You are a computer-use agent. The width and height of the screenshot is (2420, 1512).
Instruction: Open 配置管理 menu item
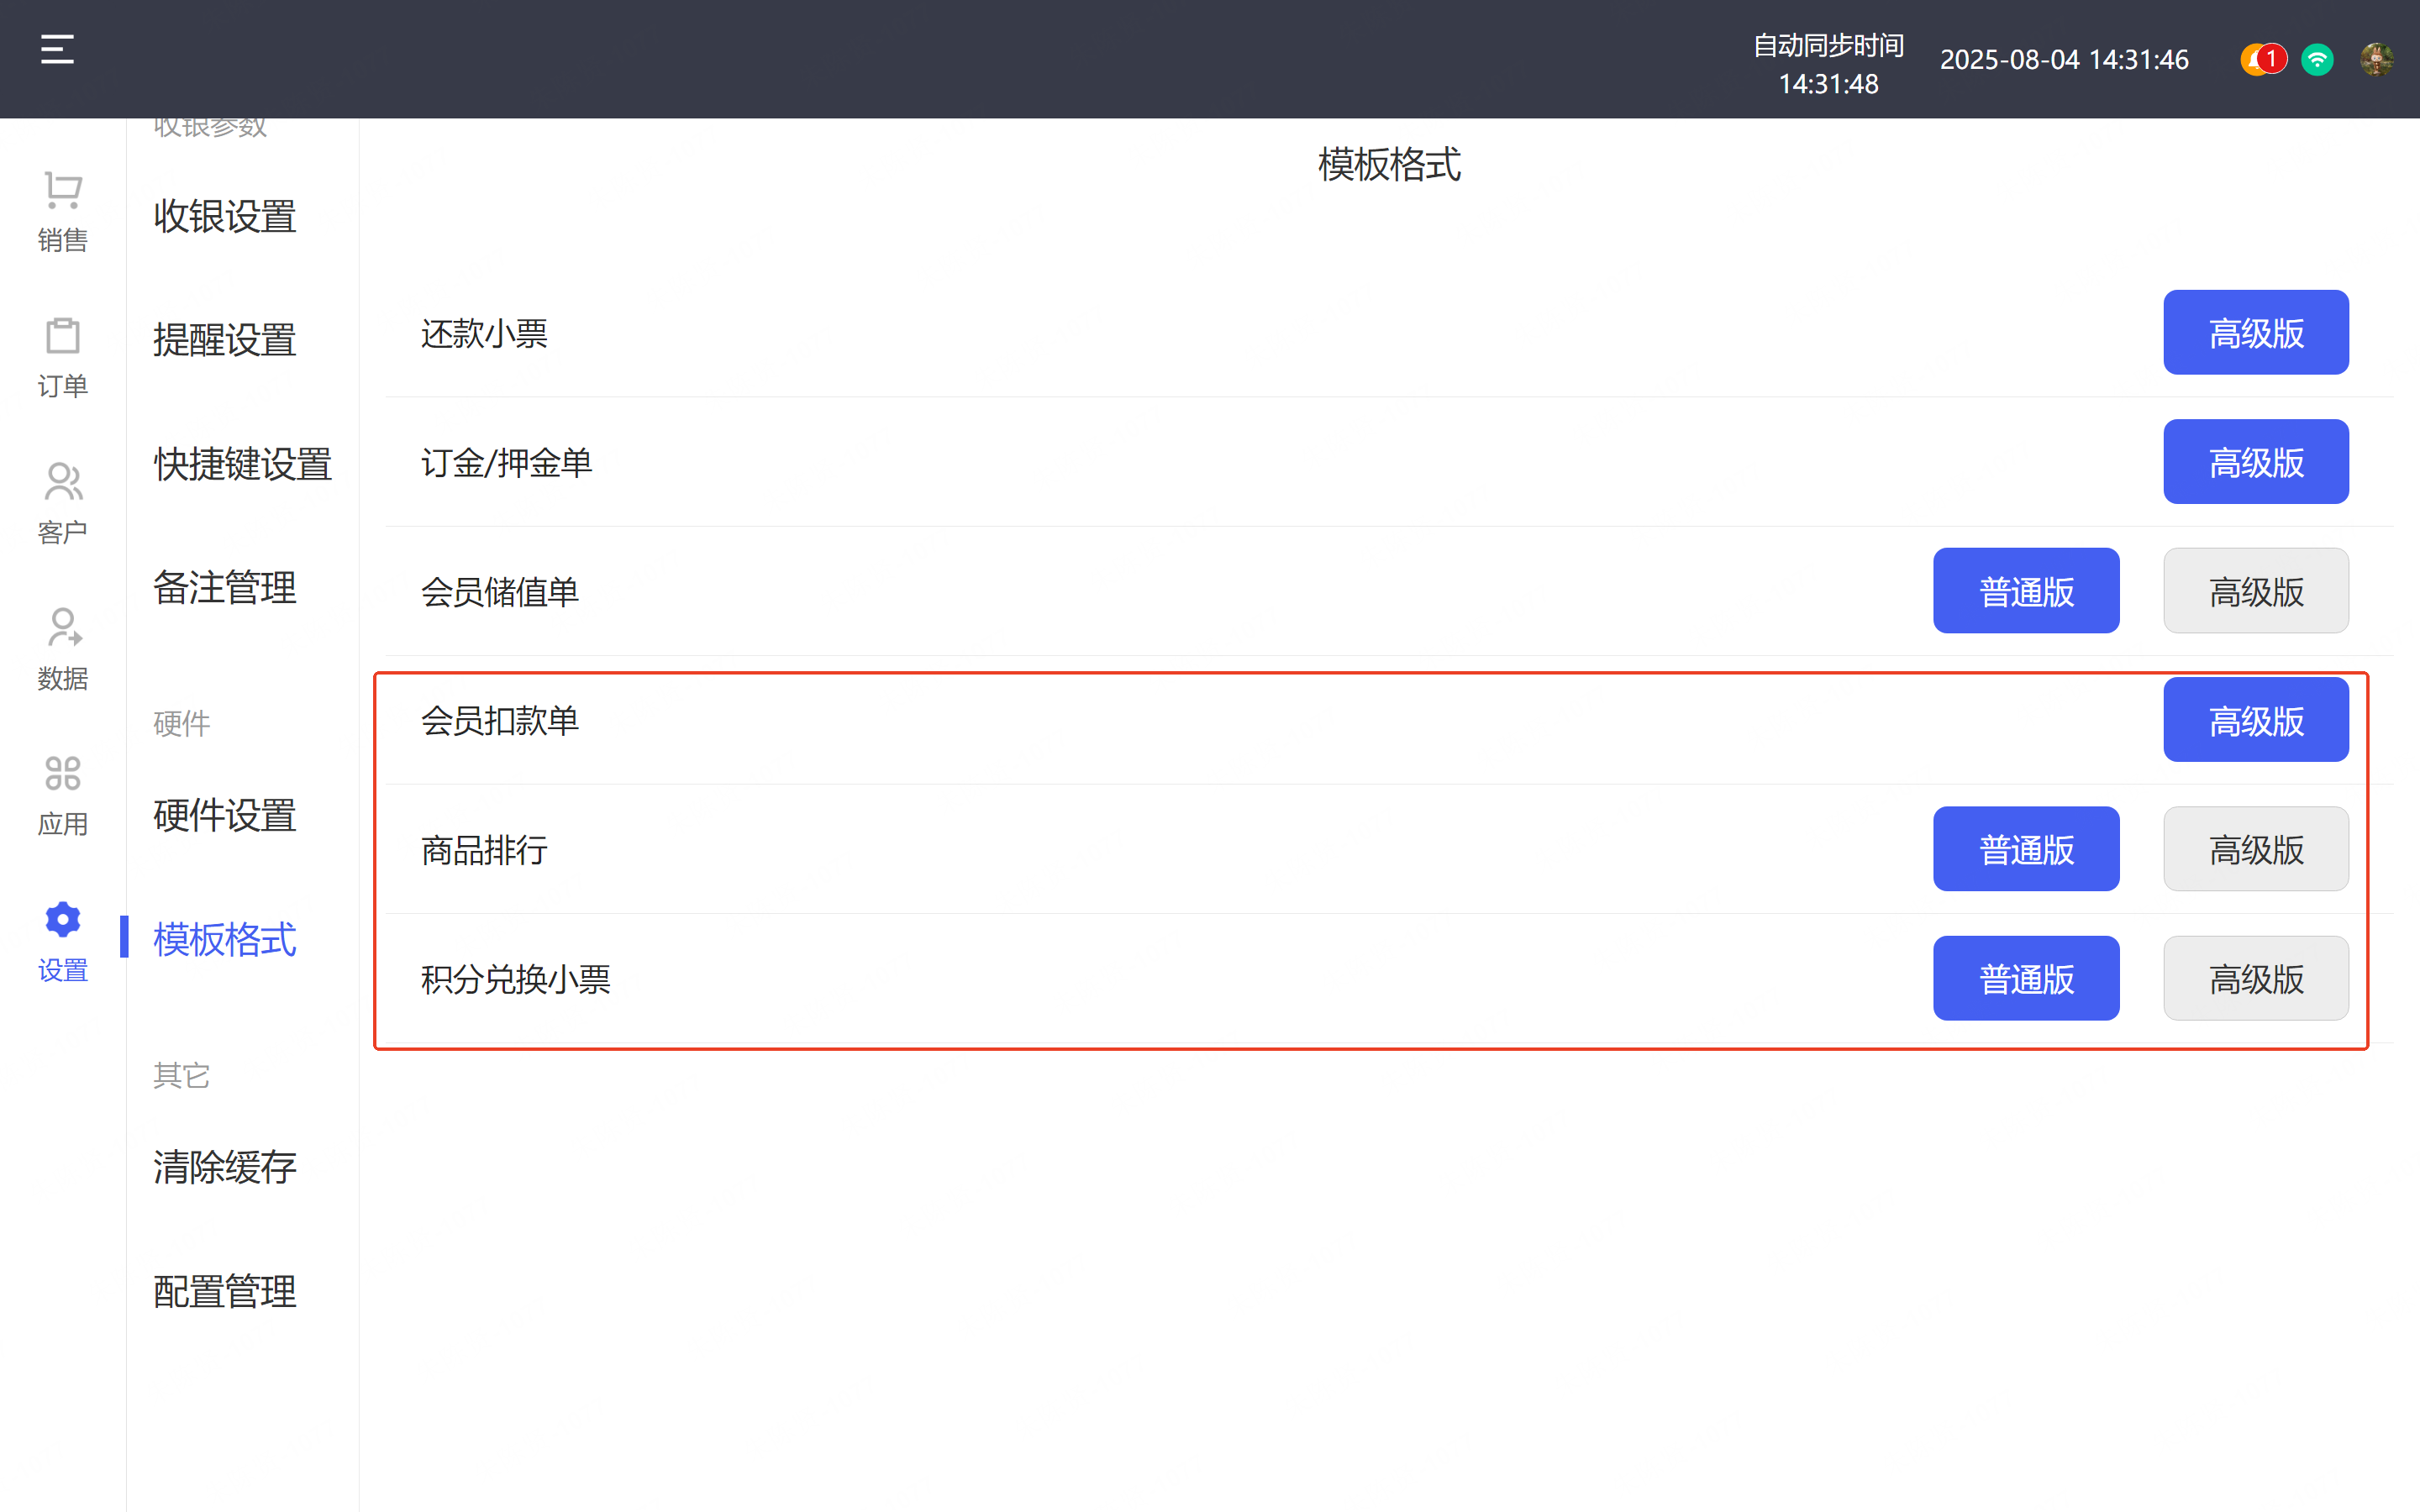[x=225, y=1291]
